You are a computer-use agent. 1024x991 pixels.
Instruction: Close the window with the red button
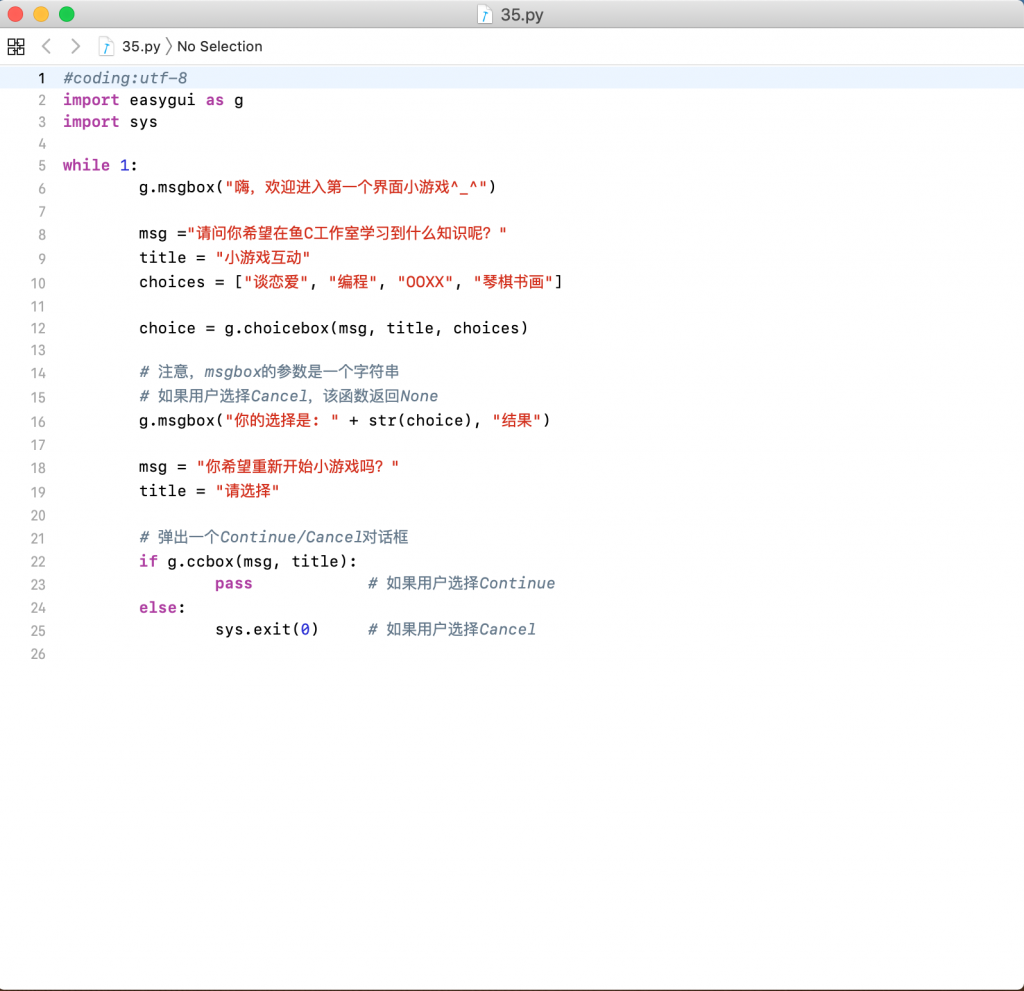click(15, 14)
